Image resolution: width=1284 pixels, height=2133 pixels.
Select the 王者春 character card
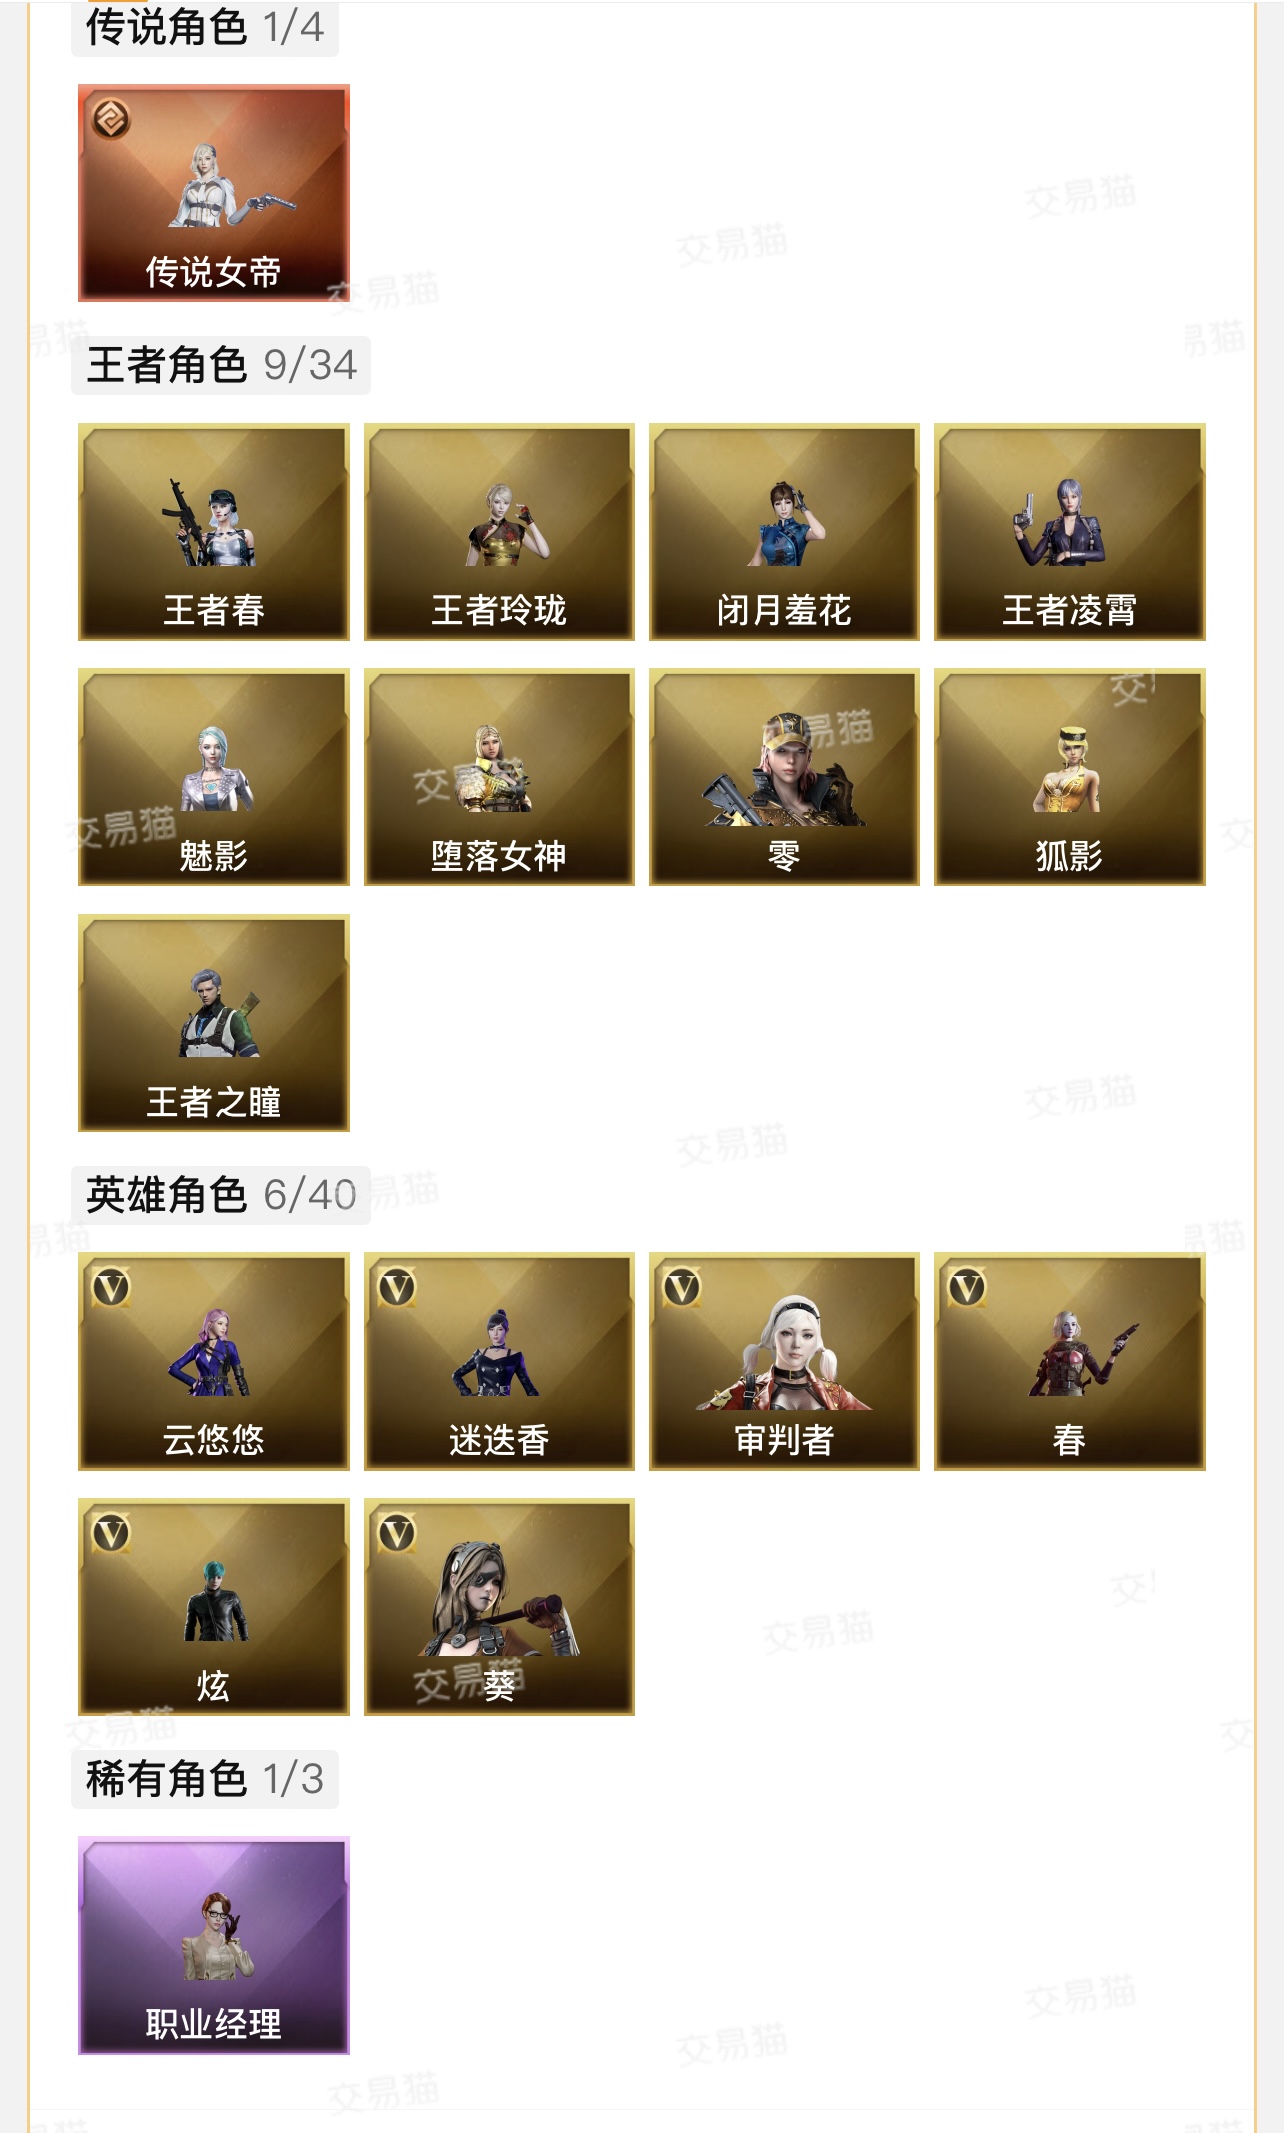coord(214,532)
